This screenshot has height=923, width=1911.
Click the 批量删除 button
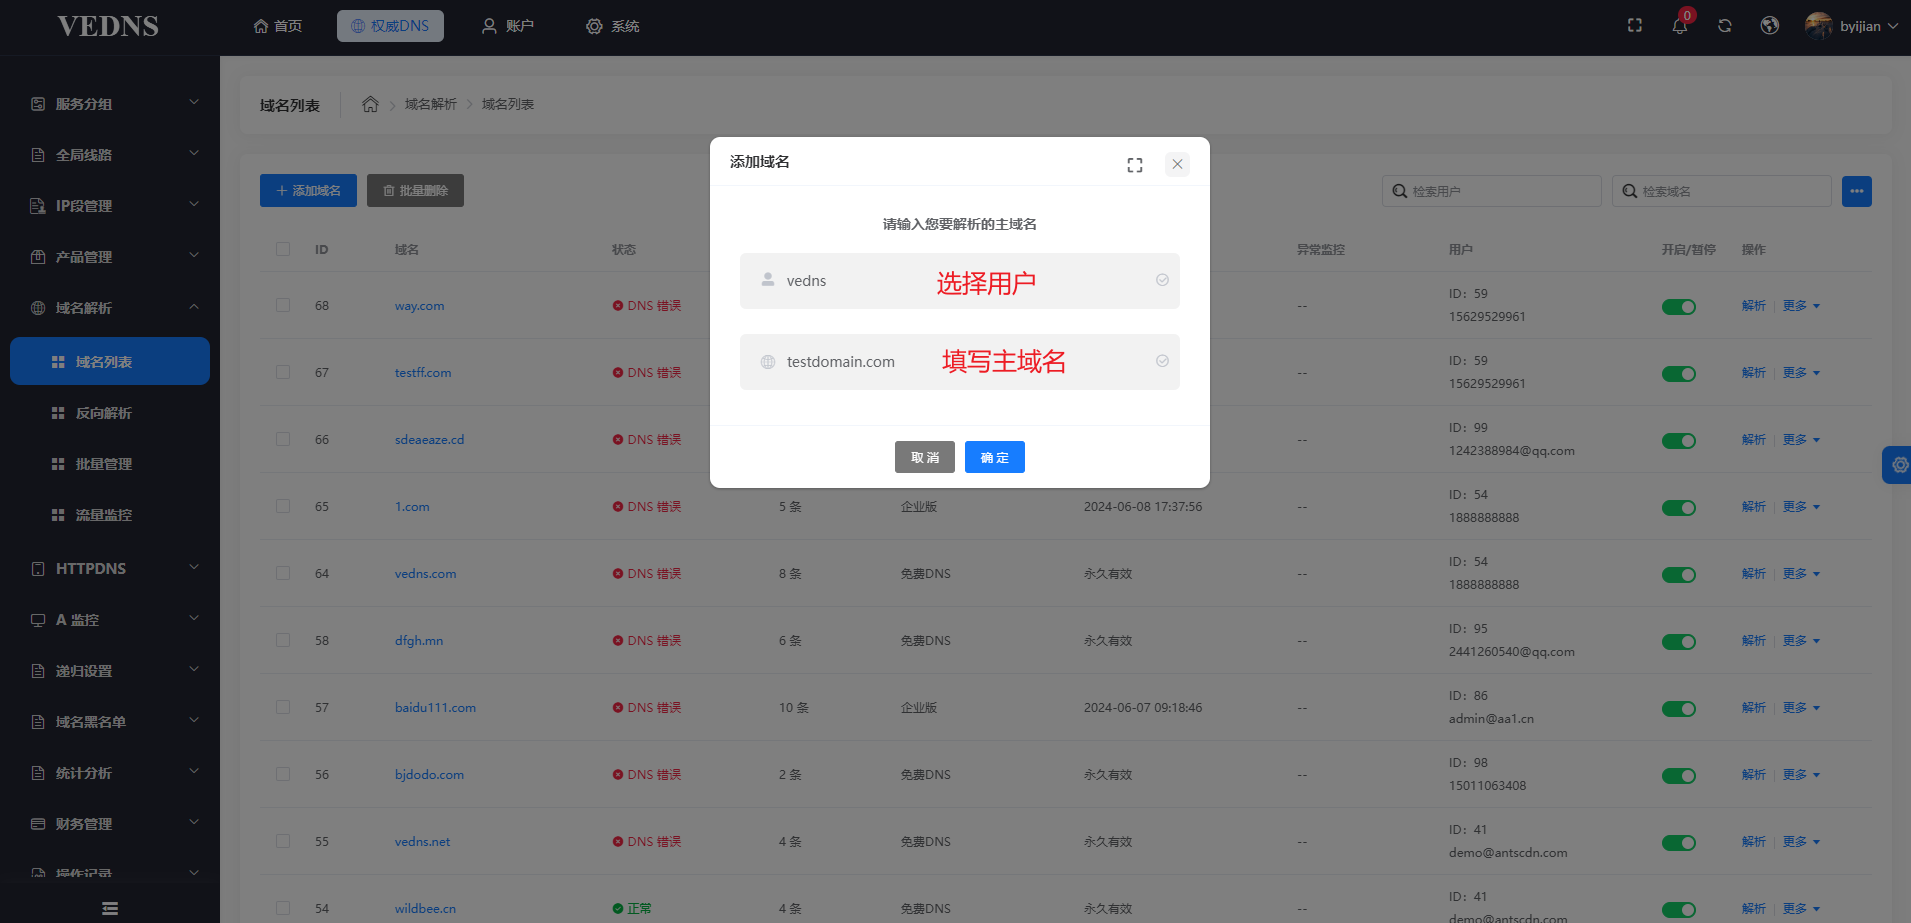(415, 191)
